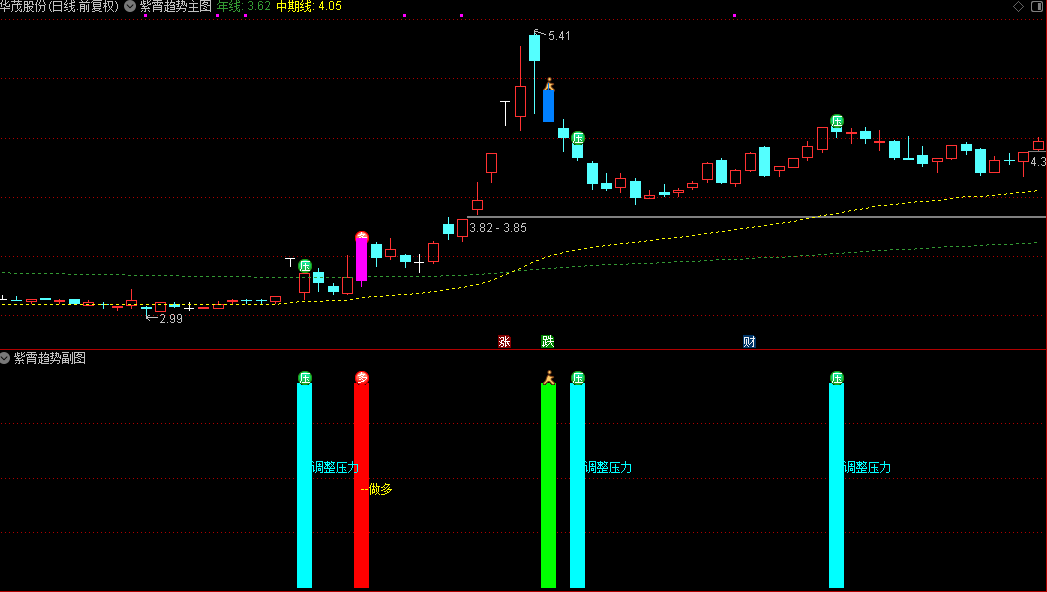This screenshot has height=592, width=1047.
Task: Click 压 icon atop rightmost cyan sub-chart bar
Action: [x=837, y=378]
